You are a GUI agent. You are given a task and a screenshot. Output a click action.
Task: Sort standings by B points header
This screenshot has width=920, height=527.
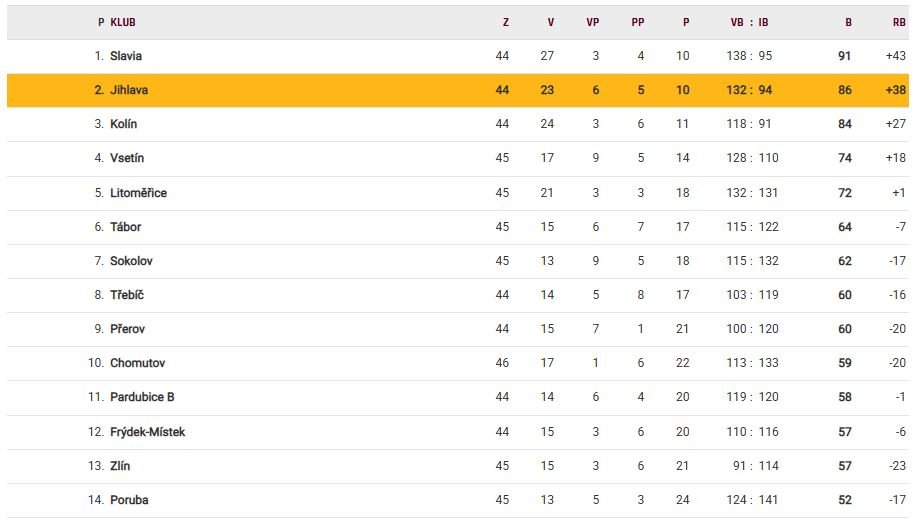pos(848,22)
